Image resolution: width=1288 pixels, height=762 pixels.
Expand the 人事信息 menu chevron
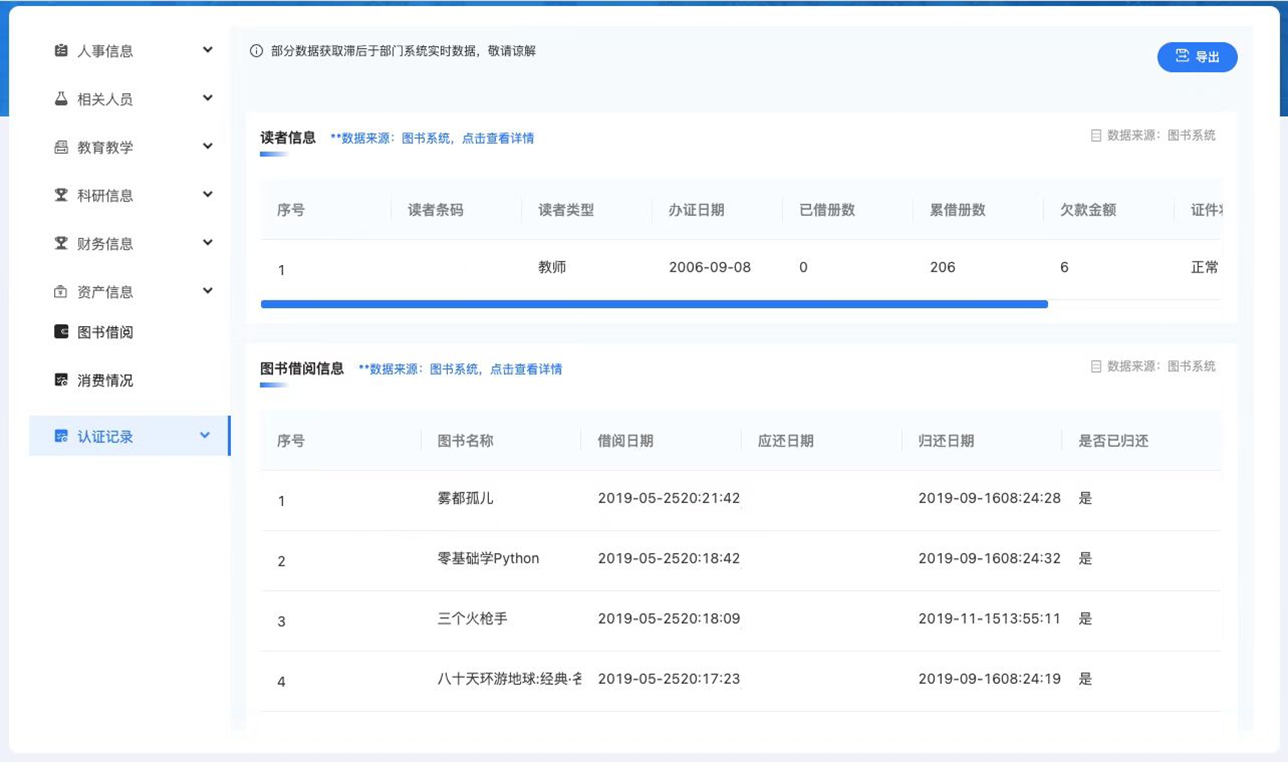[207, 50]
